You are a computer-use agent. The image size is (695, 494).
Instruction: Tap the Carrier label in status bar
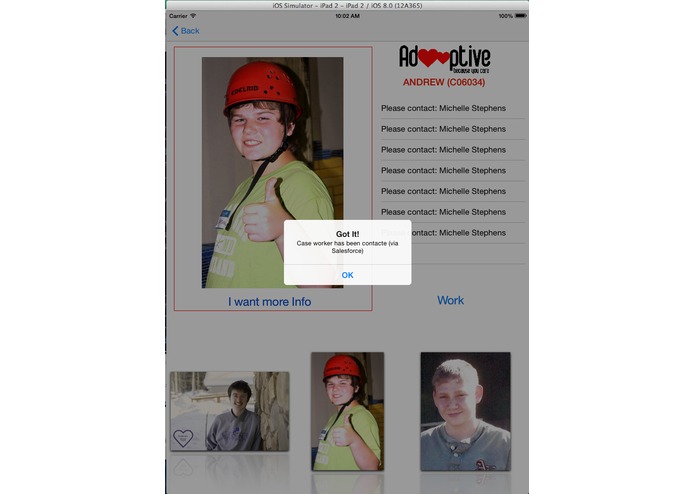coord(178,16)
